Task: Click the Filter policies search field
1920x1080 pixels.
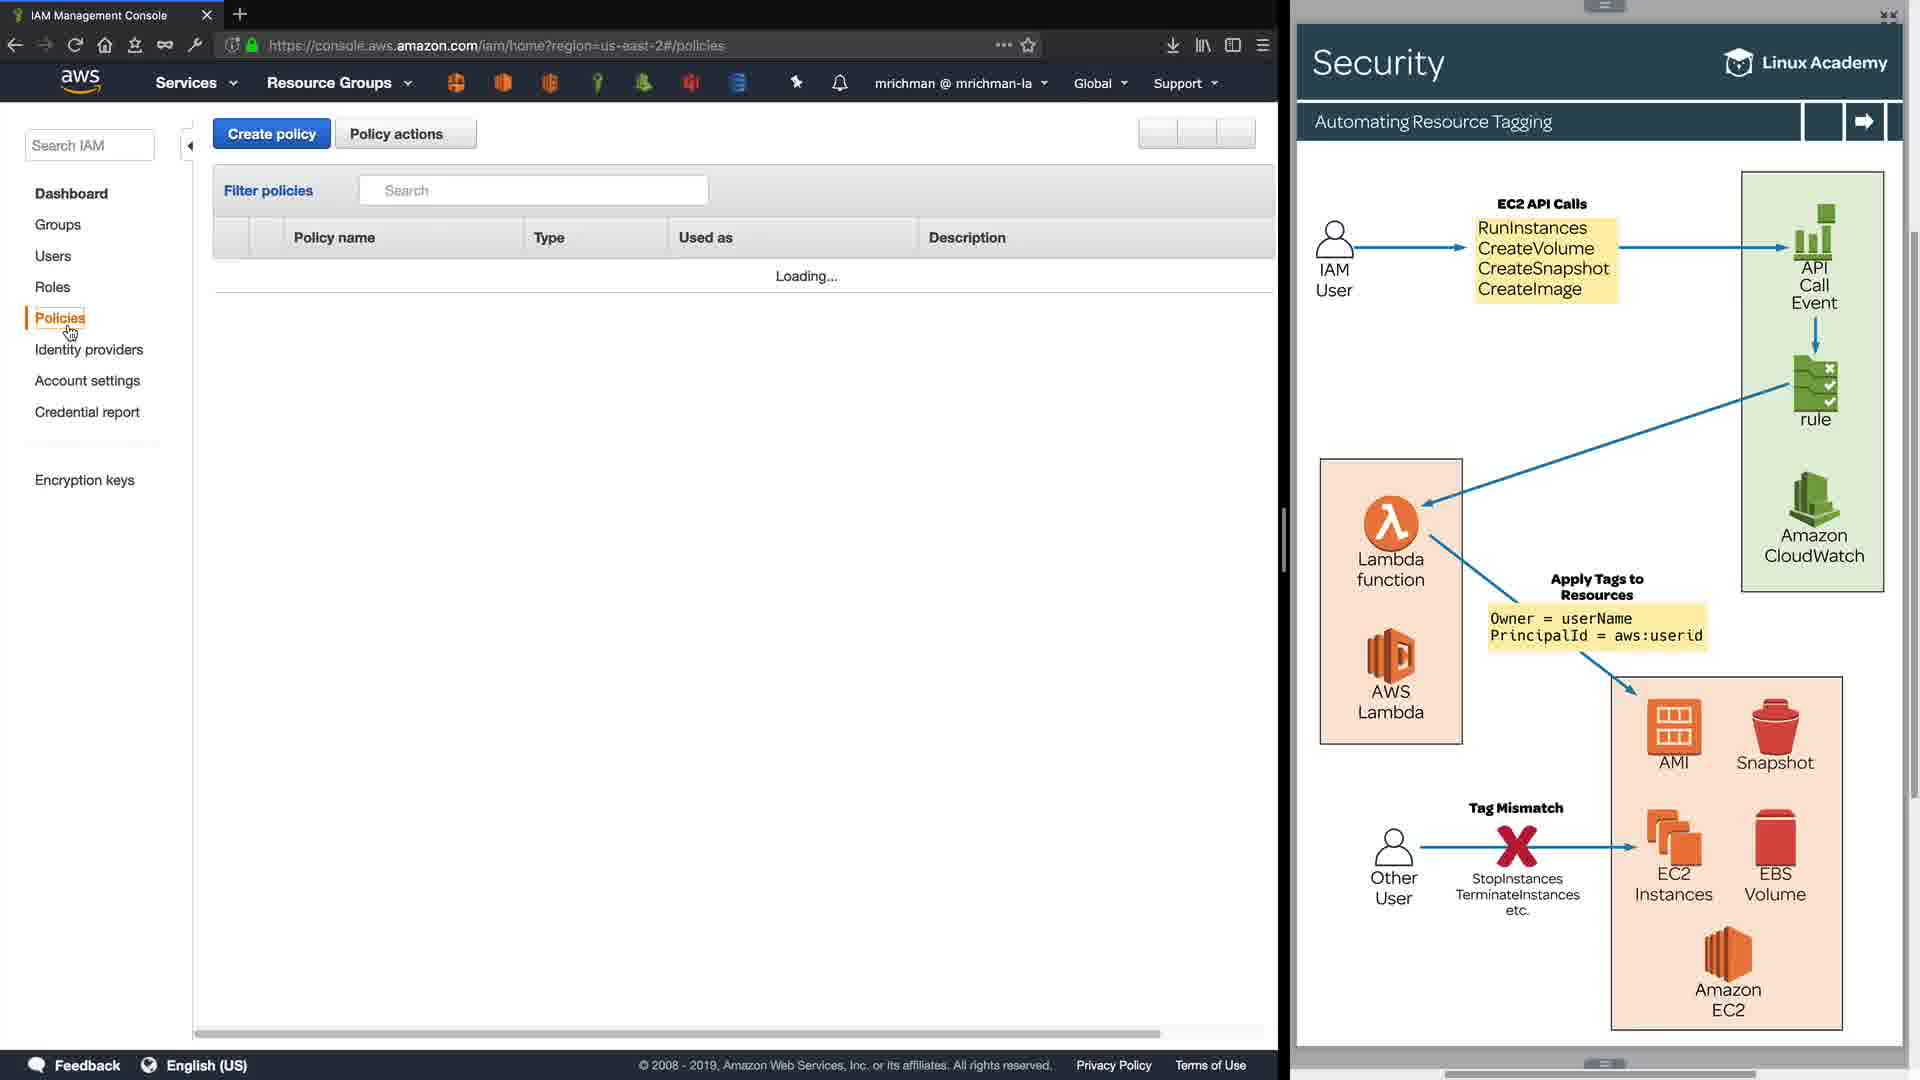Action: coord(534,191)
